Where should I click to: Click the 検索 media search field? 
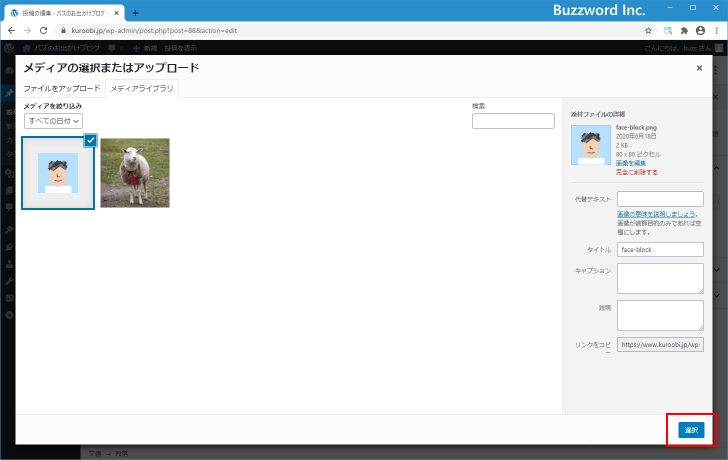coord(512,121)
